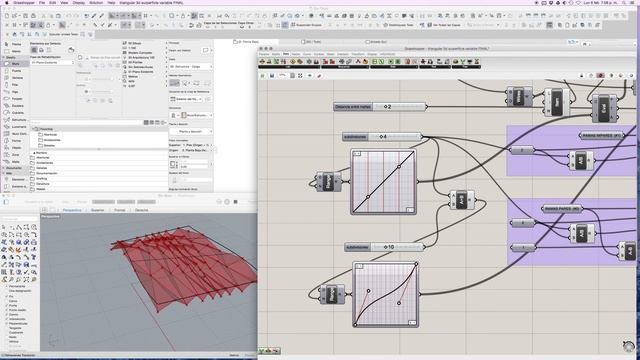The width and height of the screenshot is (640, 360).
Task: Open the Solution menu in menu bar
Action: click(x=96, y=2)
